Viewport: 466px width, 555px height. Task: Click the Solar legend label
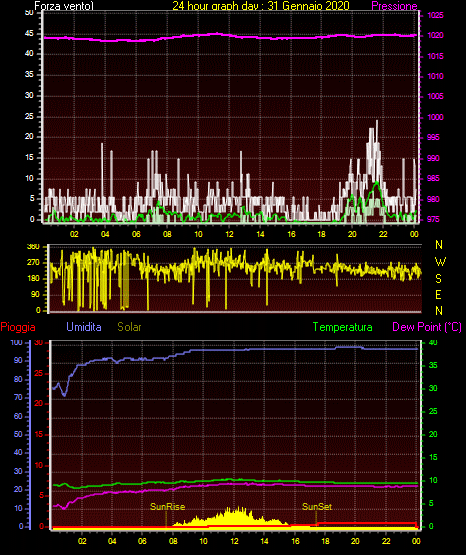coord(129,327)
